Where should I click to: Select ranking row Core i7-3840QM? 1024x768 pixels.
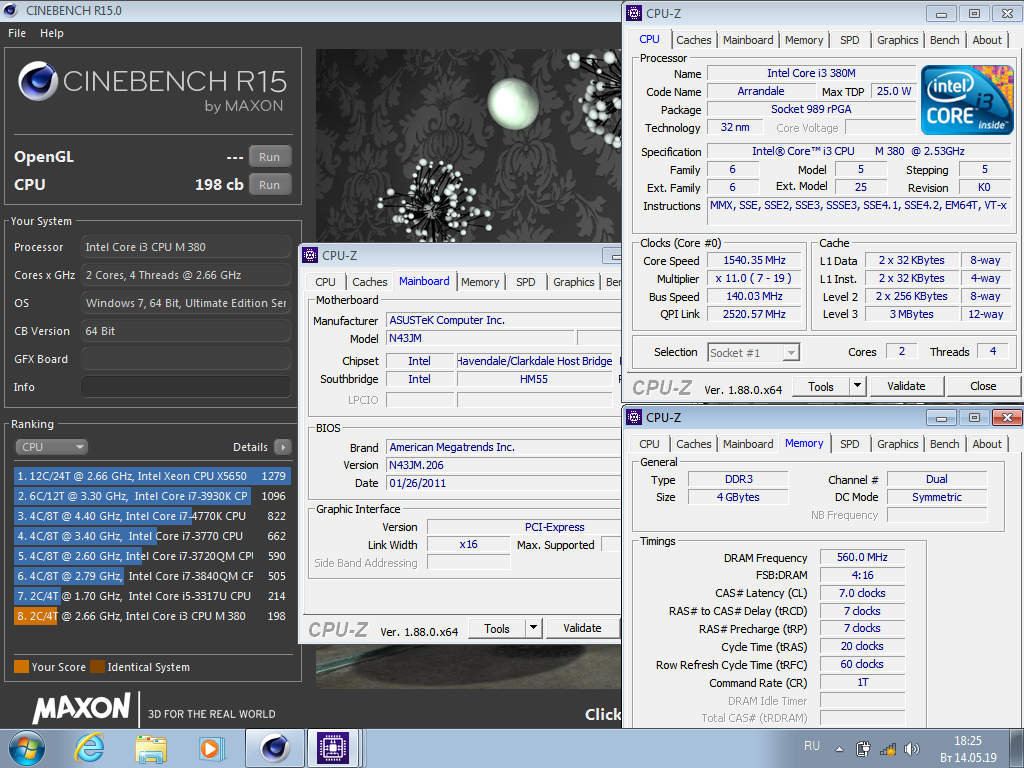pos(152,576)
